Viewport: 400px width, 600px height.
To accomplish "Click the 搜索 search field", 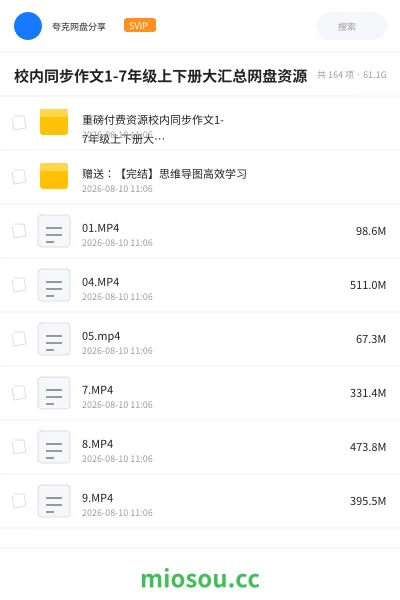I will [352, 26].
